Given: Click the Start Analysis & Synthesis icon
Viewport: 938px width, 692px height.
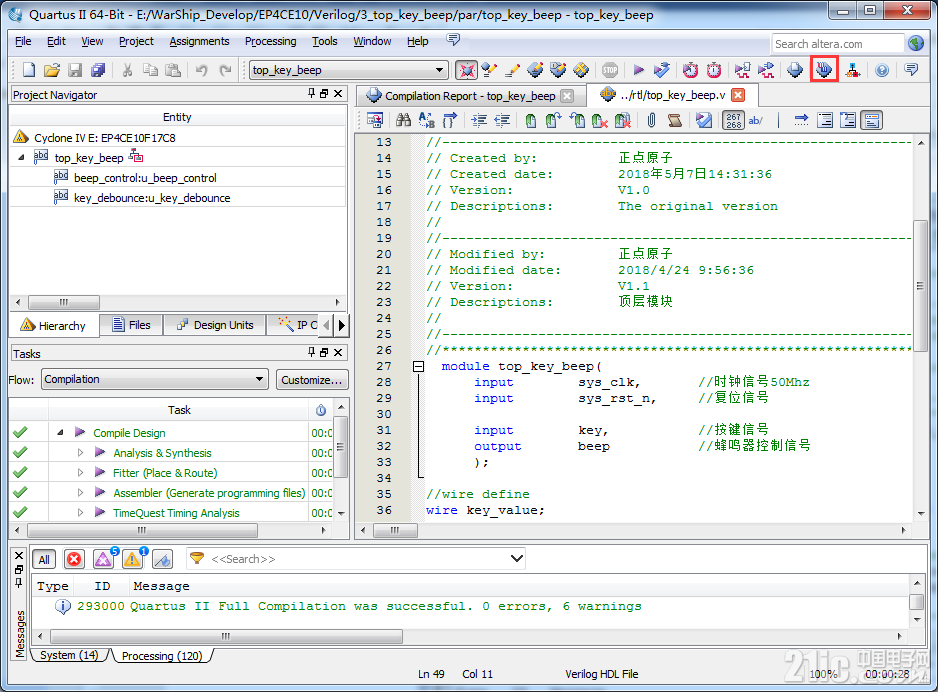Looking at the screenshot, I should (662, 70).
